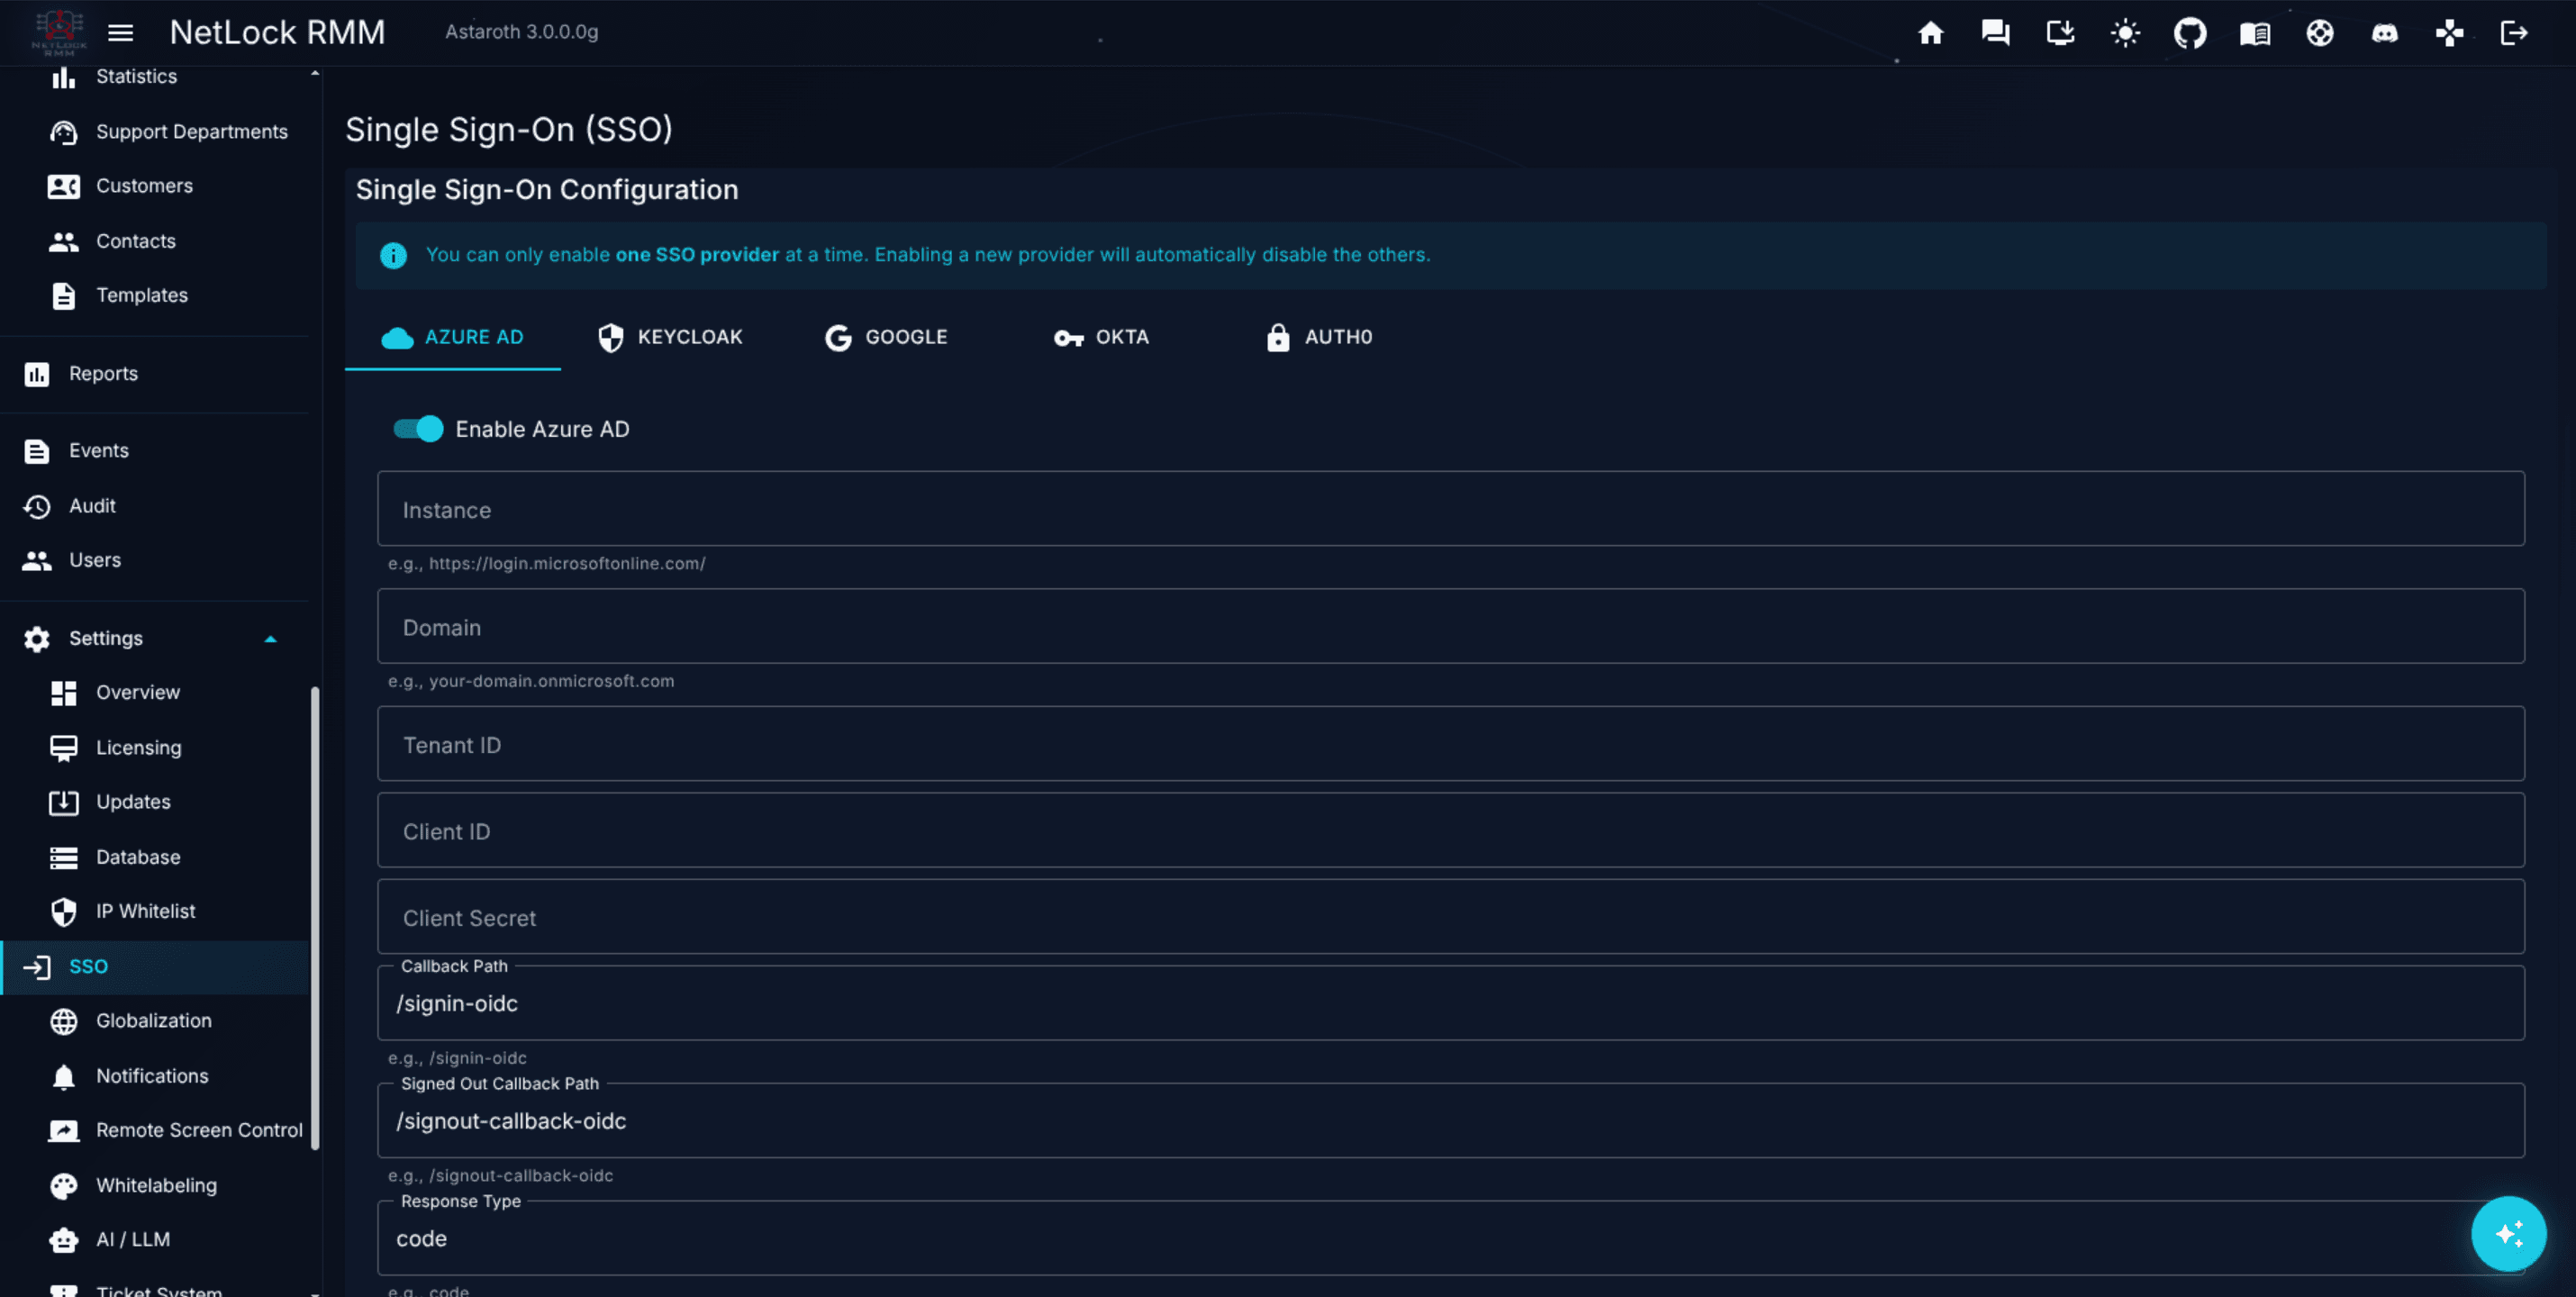The image size is (2576, 1297).
Task: Collapse the Settings section arrow
Action: 270,639
